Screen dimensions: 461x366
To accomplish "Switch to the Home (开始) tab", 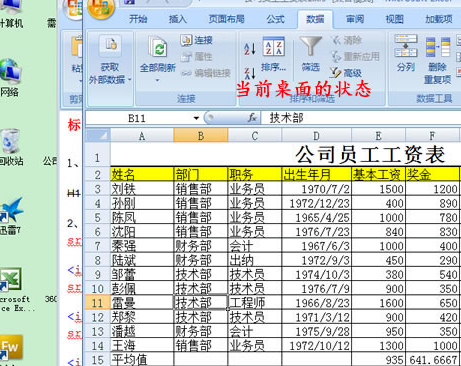I will point(138,19).
